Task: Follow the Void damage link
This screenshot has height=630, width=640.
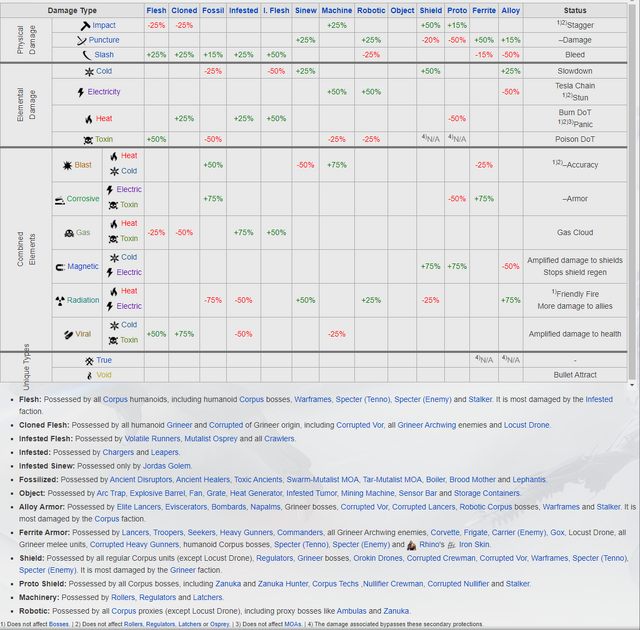Action: pos(104,375)
